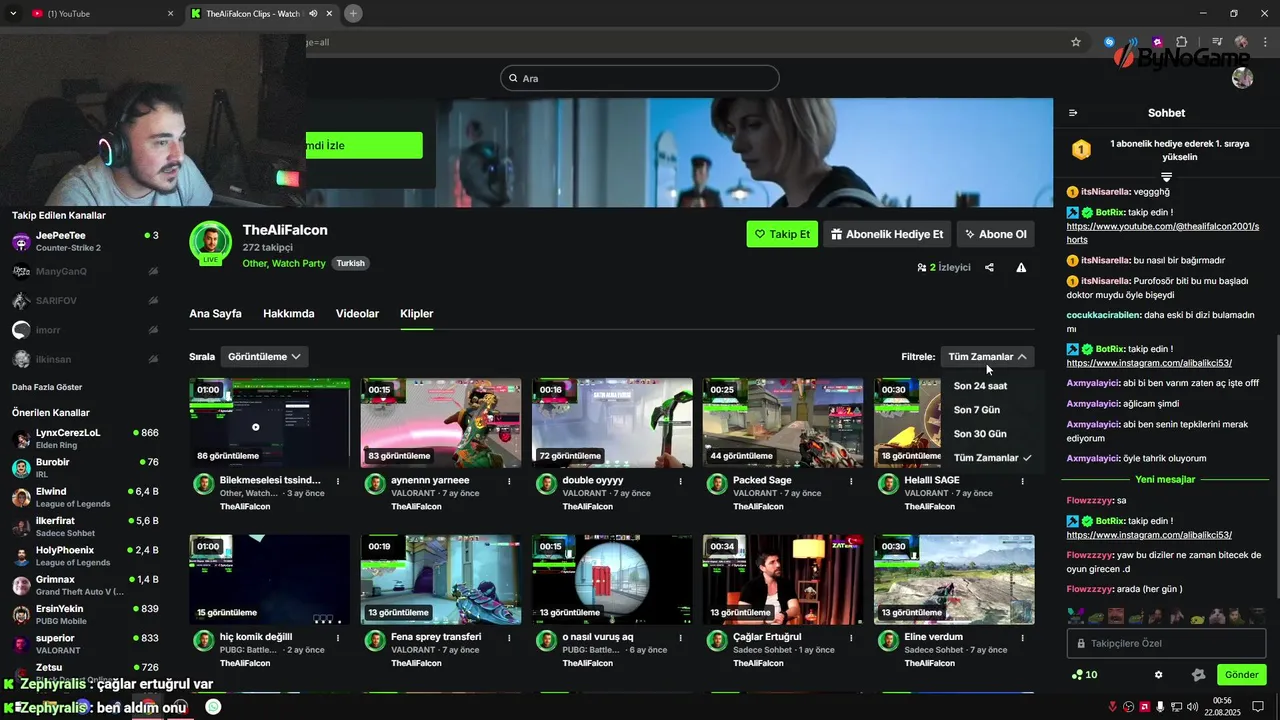This screenshot has height=720, width=1280.
Task: Click Abonelik Hediye Et button
Action: click(x=887, y=234)
